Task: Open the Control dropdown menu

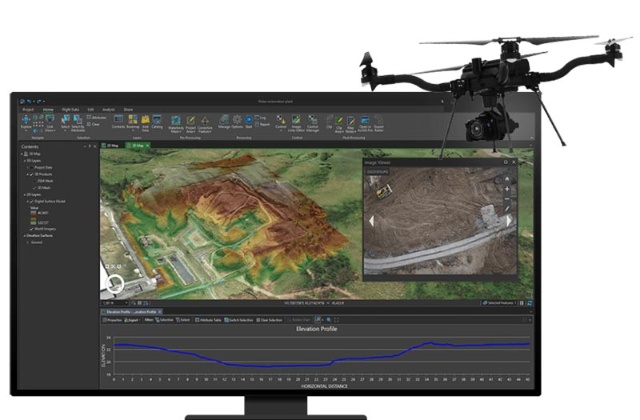Action: pyautogui.click(x=281, y=131)
